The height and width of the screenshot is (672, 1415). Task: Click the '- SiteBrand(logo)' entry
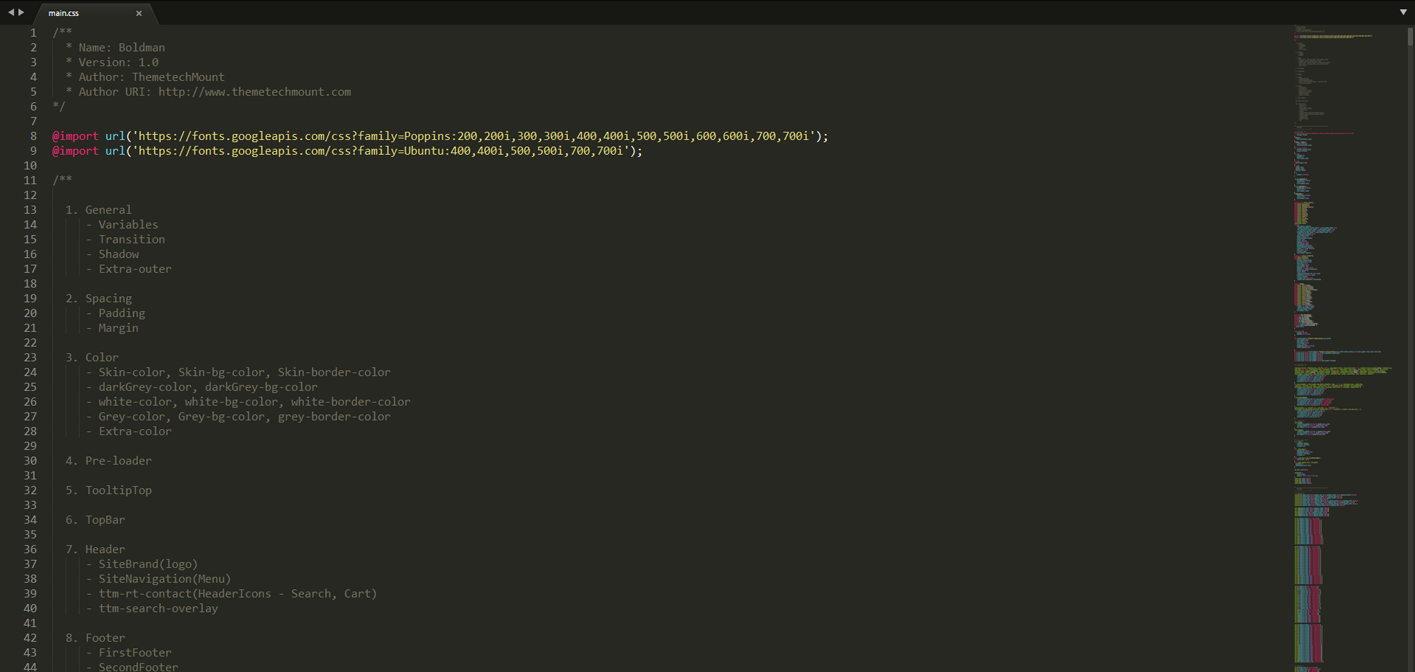tap(142, 564)
